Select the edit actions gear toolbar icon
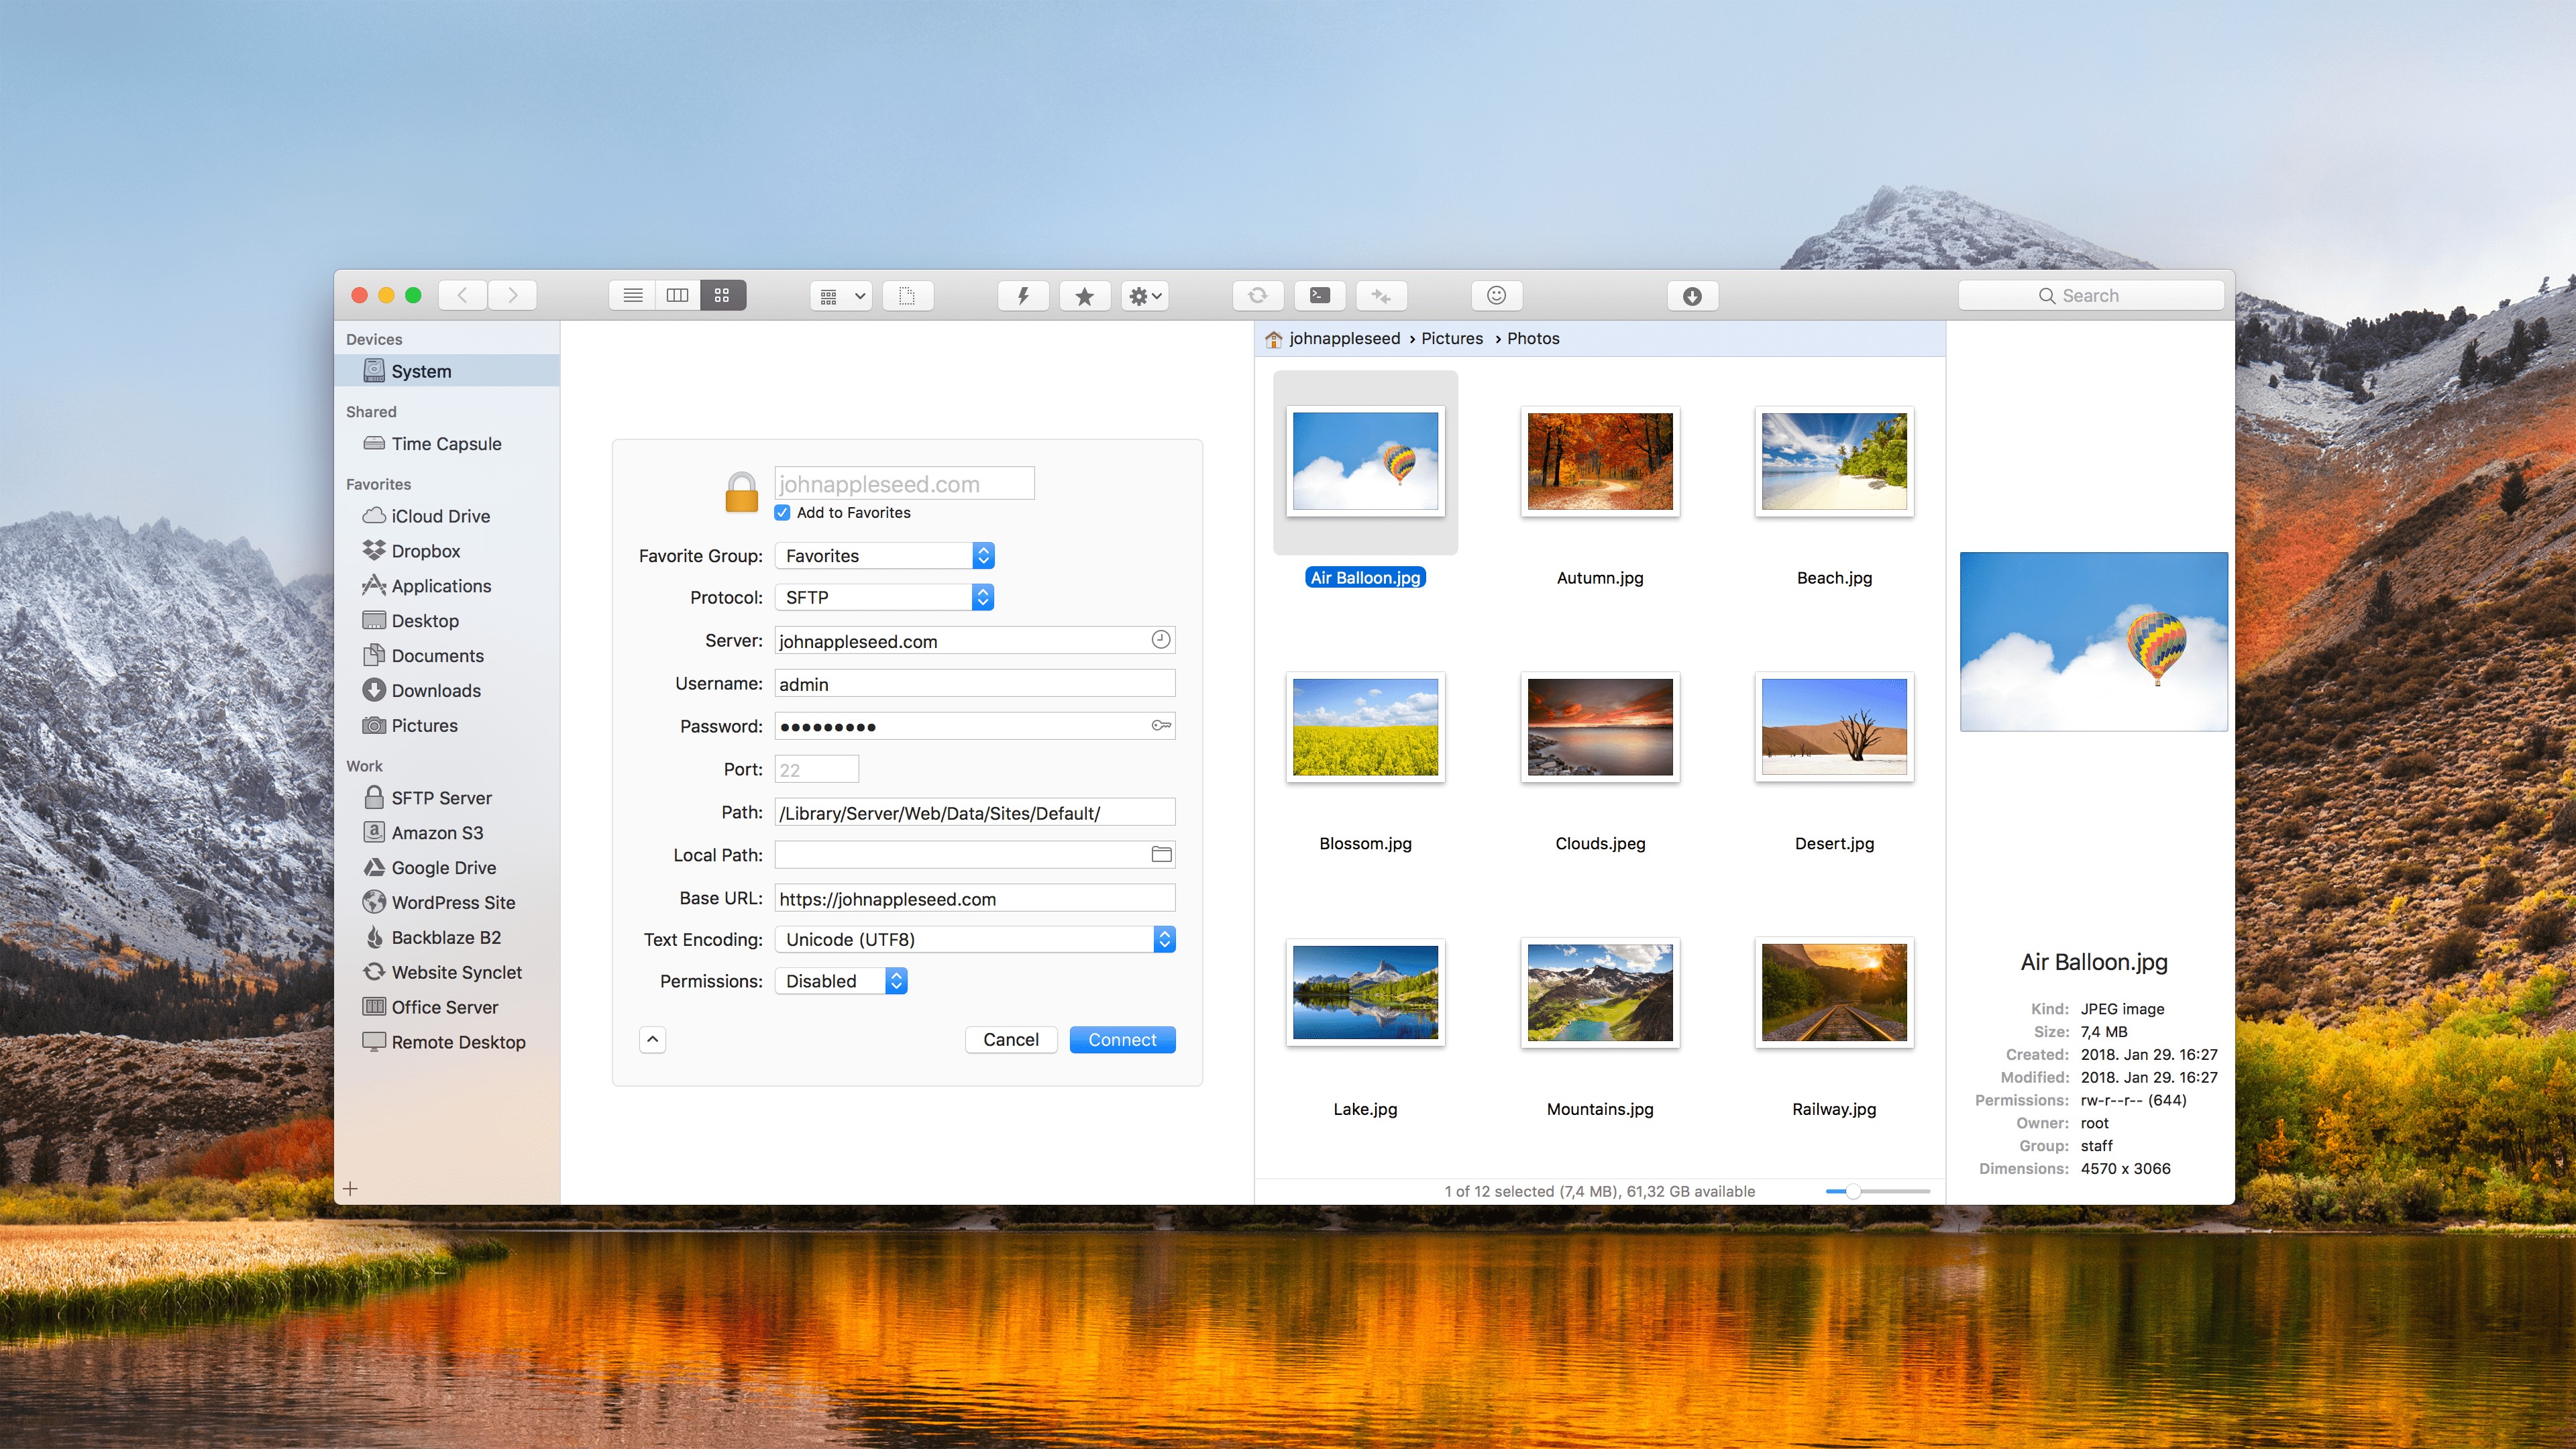 tap(1146, 295)
